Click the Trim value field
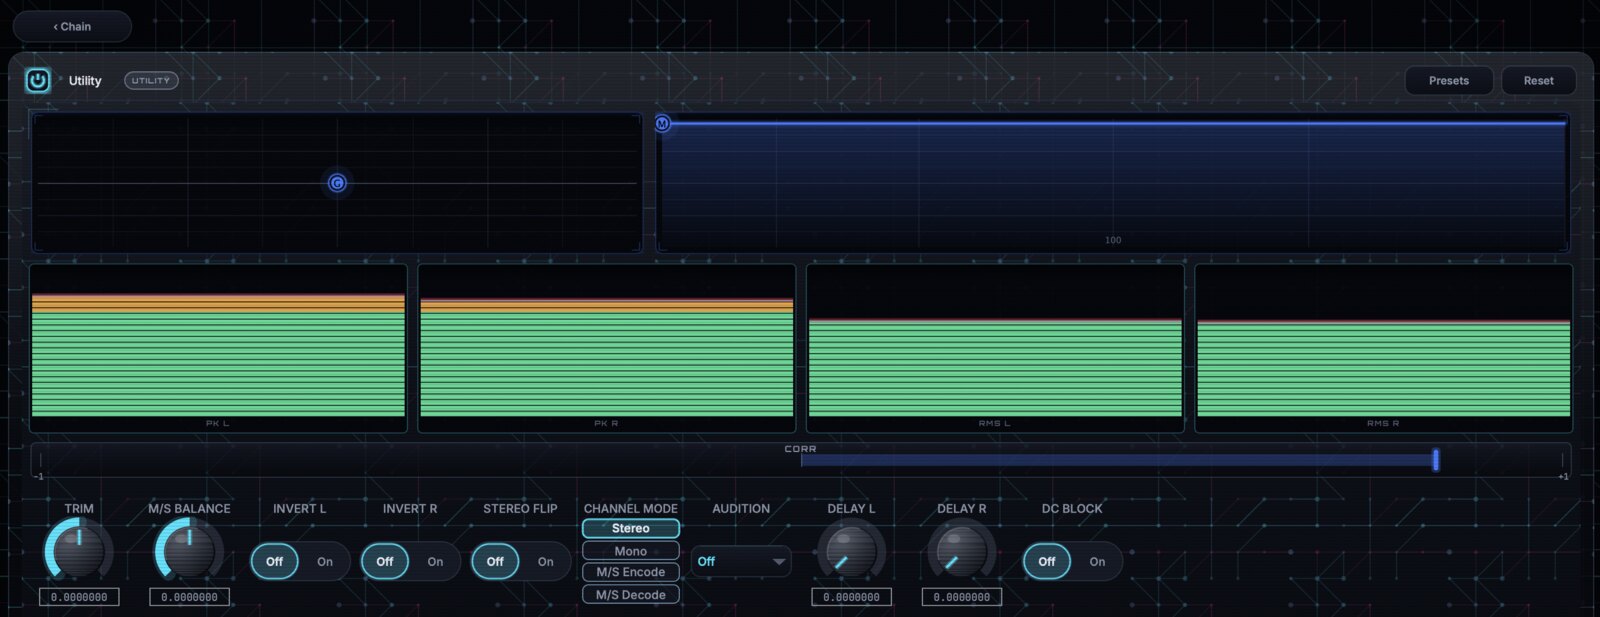1600x617 pixels. (79, 597)
